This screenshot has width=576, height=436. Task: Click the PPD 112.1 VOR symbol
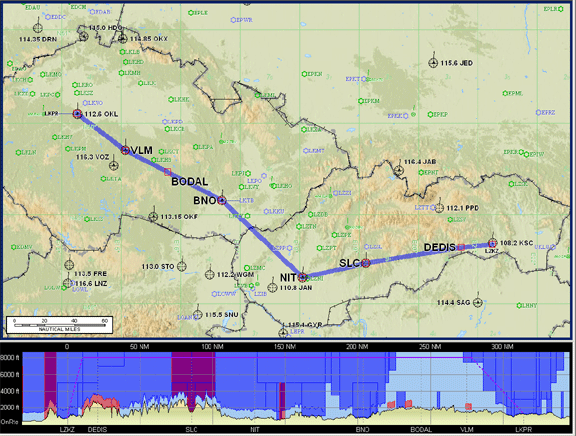click(439, 208)
